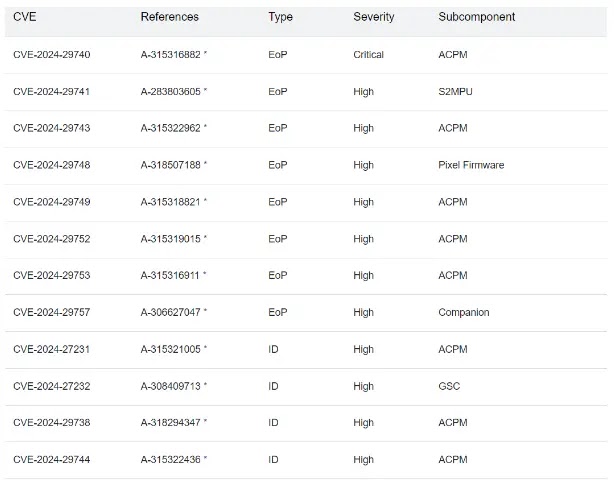This screenshot has width=614, height=484.
Task: Open reference A-318294347
Action: click(x=171, y=423)
